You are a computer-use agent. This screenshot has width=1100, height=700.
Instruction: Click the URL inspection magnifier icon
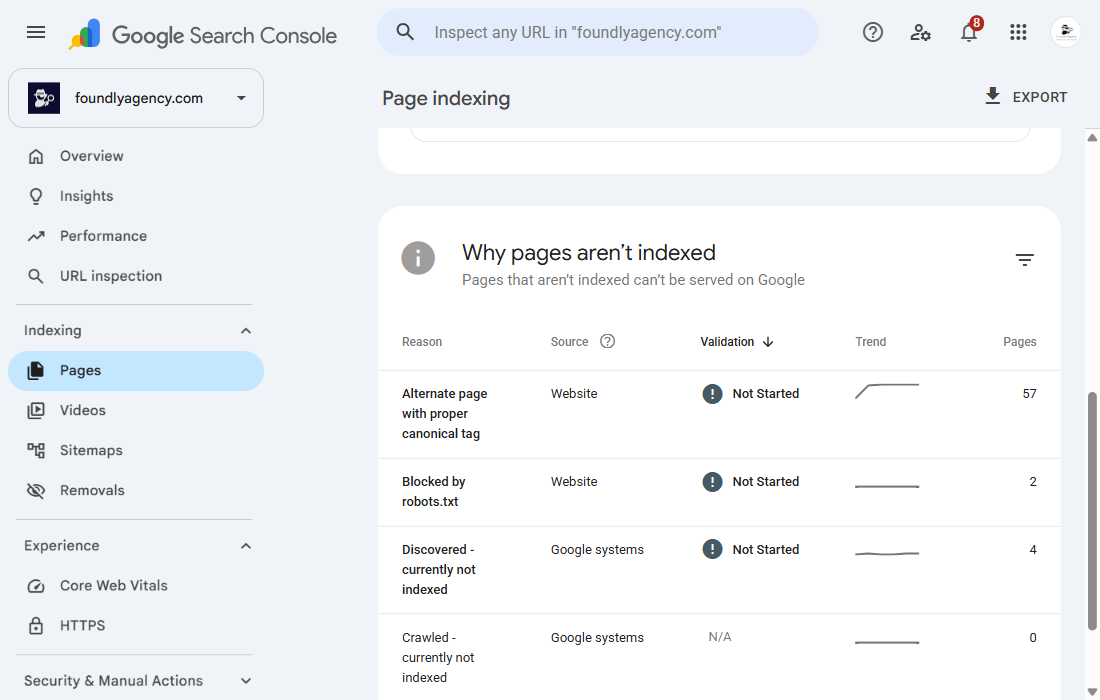[36, 276]
